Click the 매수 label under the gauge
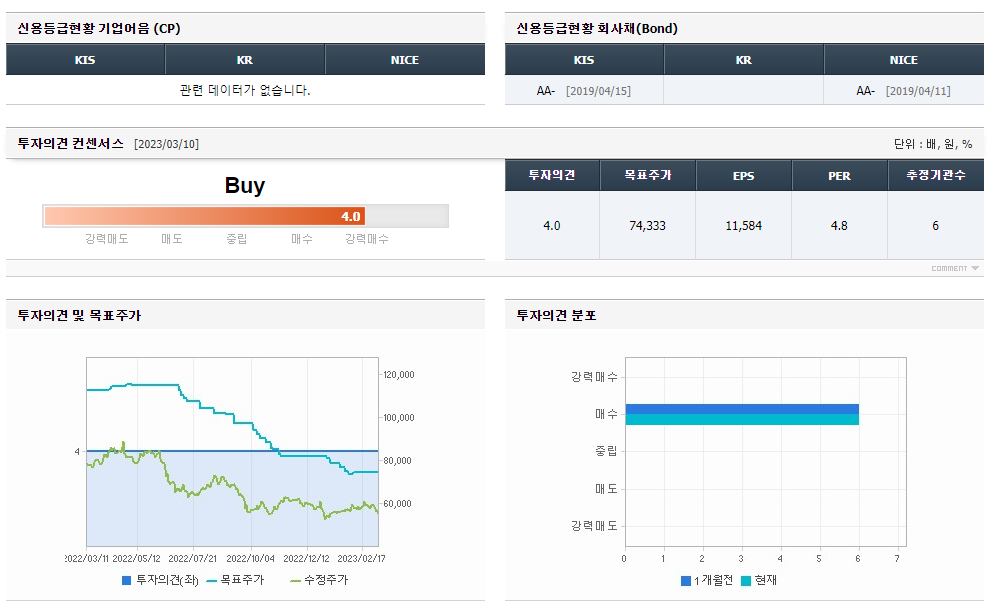This screenshot has width=989, height=612. (x=301, y=238)
